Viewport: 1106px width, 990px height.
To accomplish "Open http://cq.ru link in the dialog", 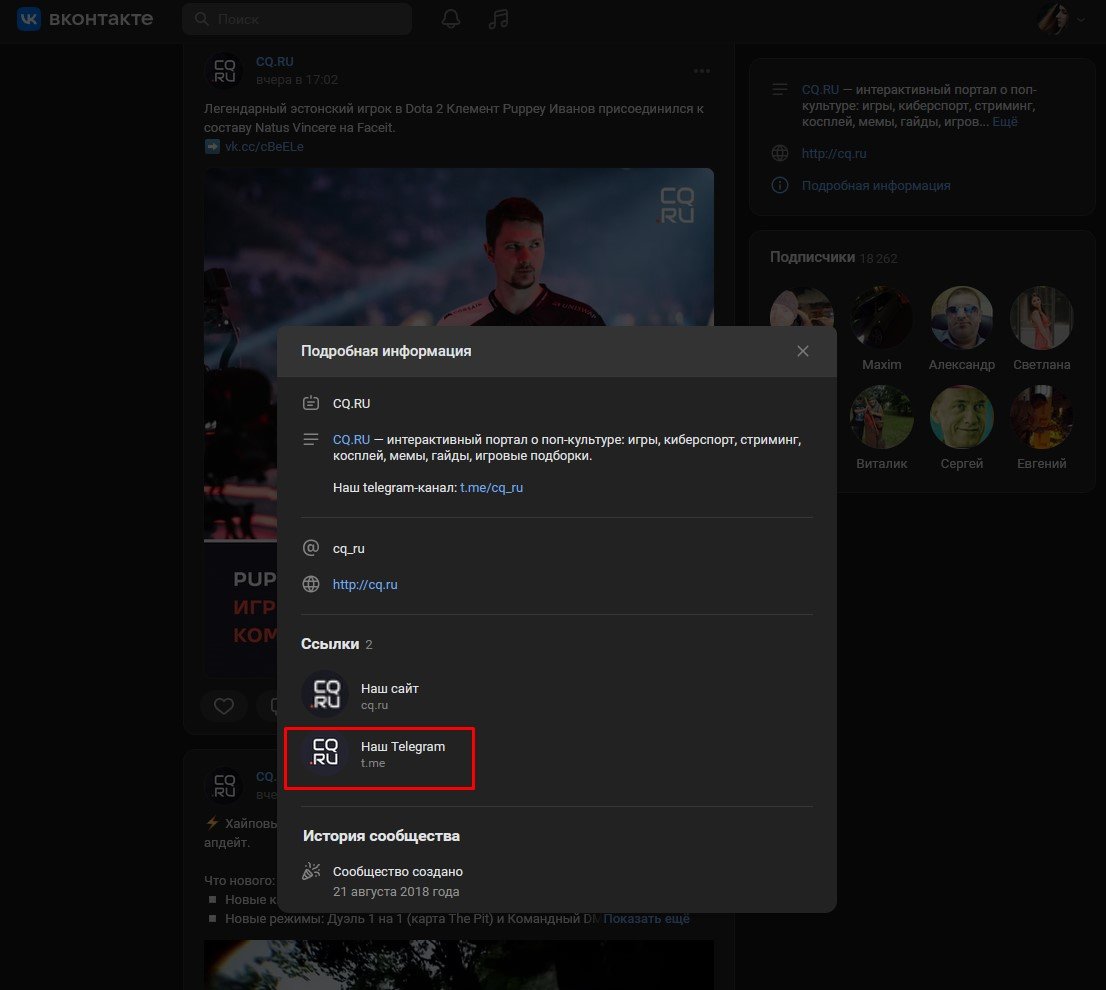I will pyautogui.click(x=365, y=585).
